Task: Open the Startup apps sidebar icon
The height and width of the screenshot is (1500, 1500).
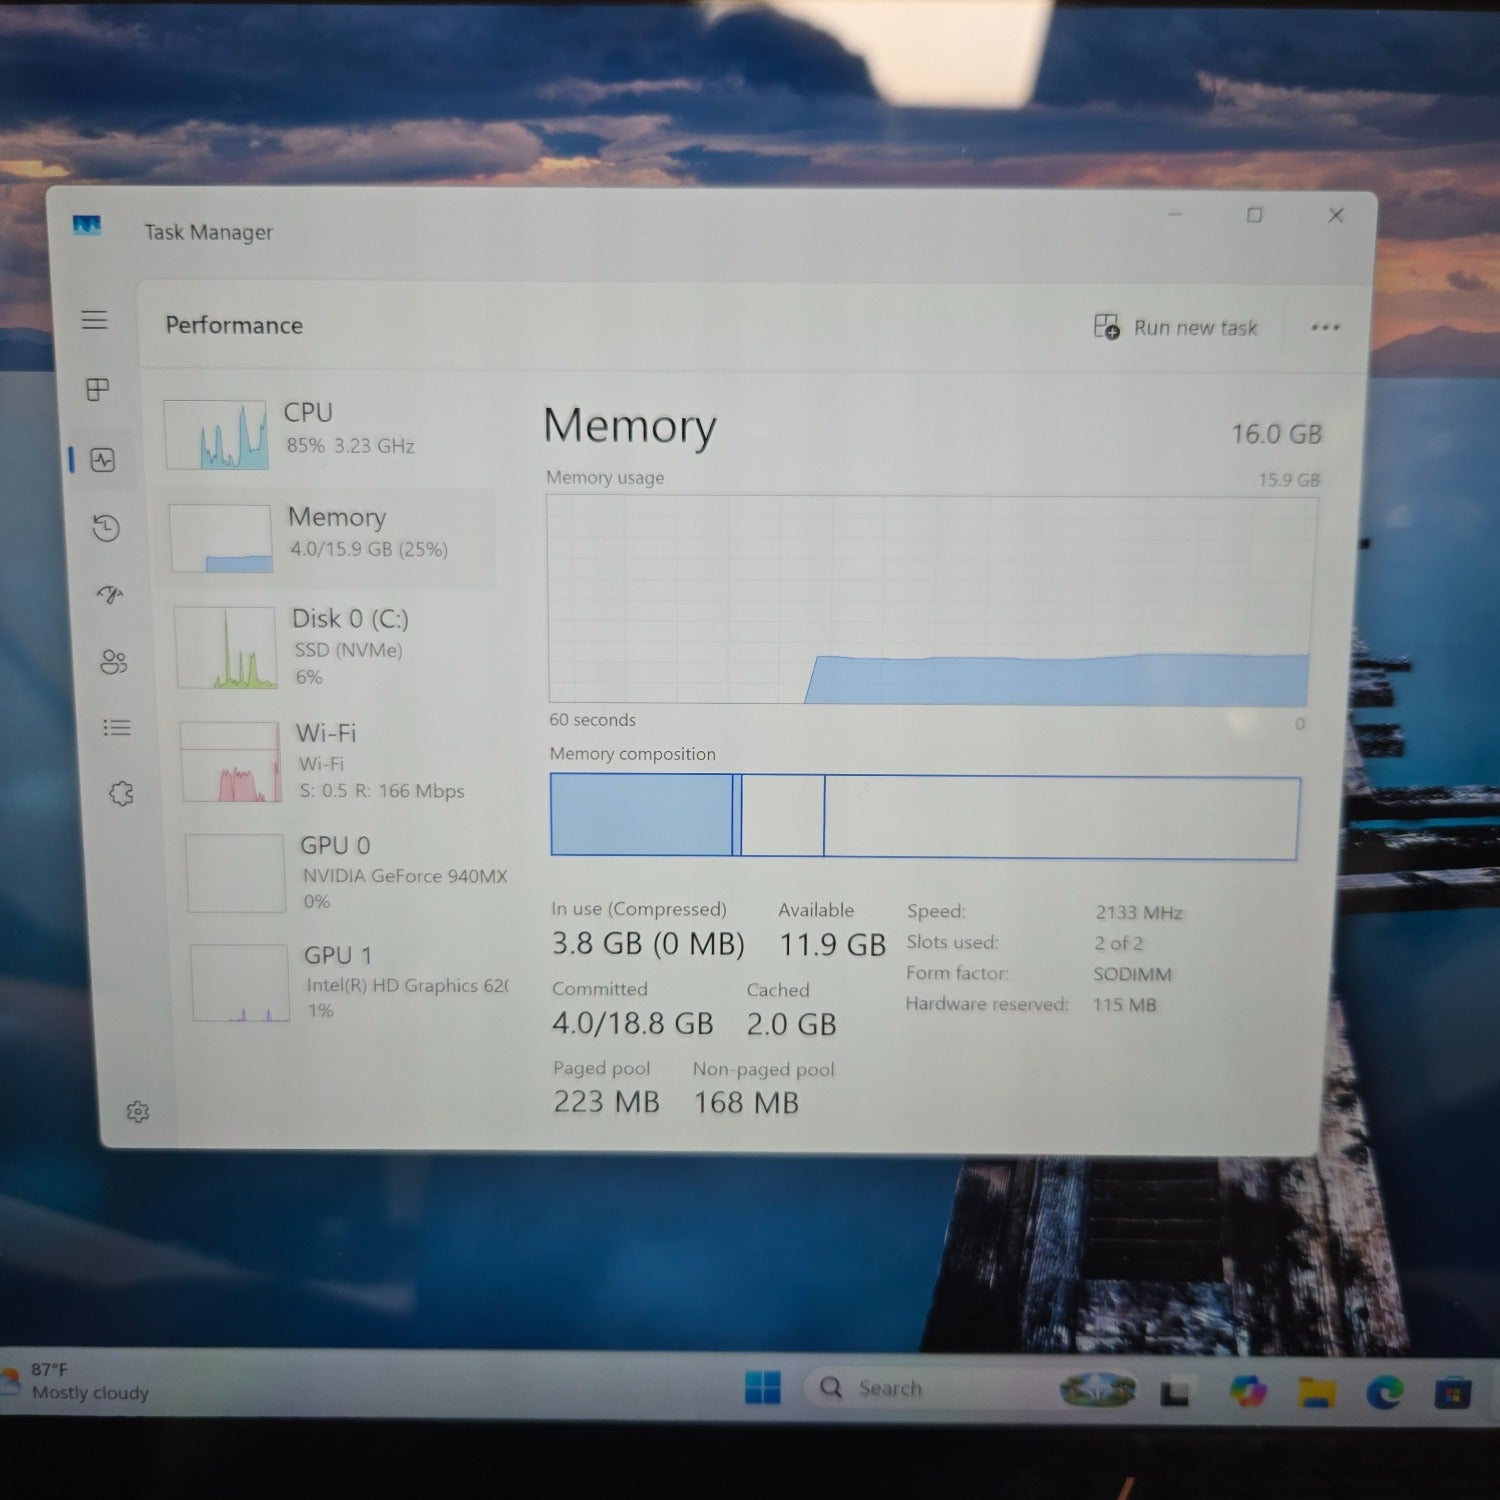Action: pyautogui.click(x=110, y=595)
